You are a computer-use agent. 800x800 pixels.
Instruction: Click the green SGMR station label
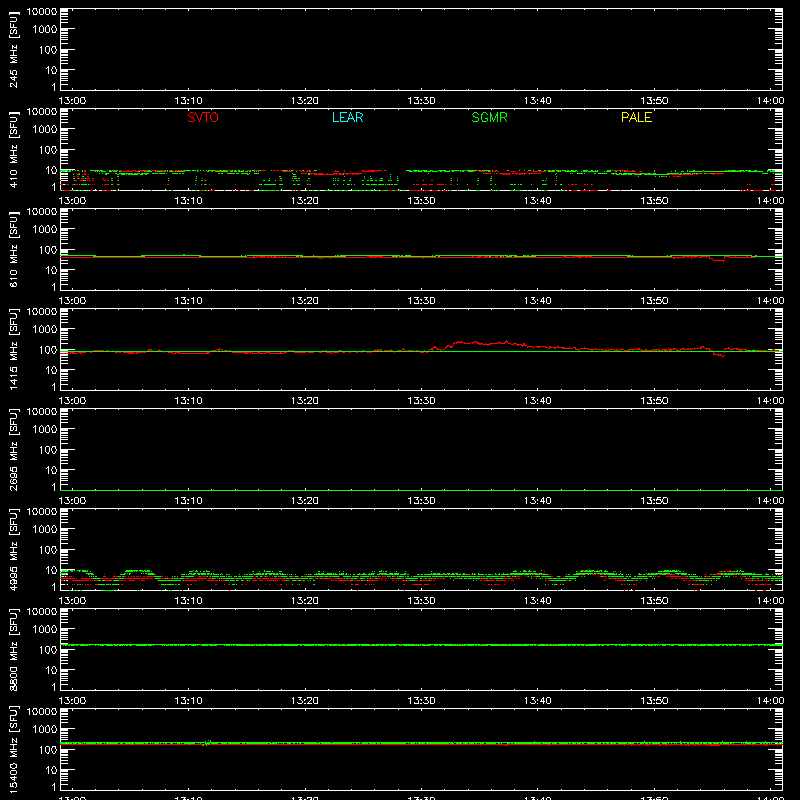click(489, 117)
